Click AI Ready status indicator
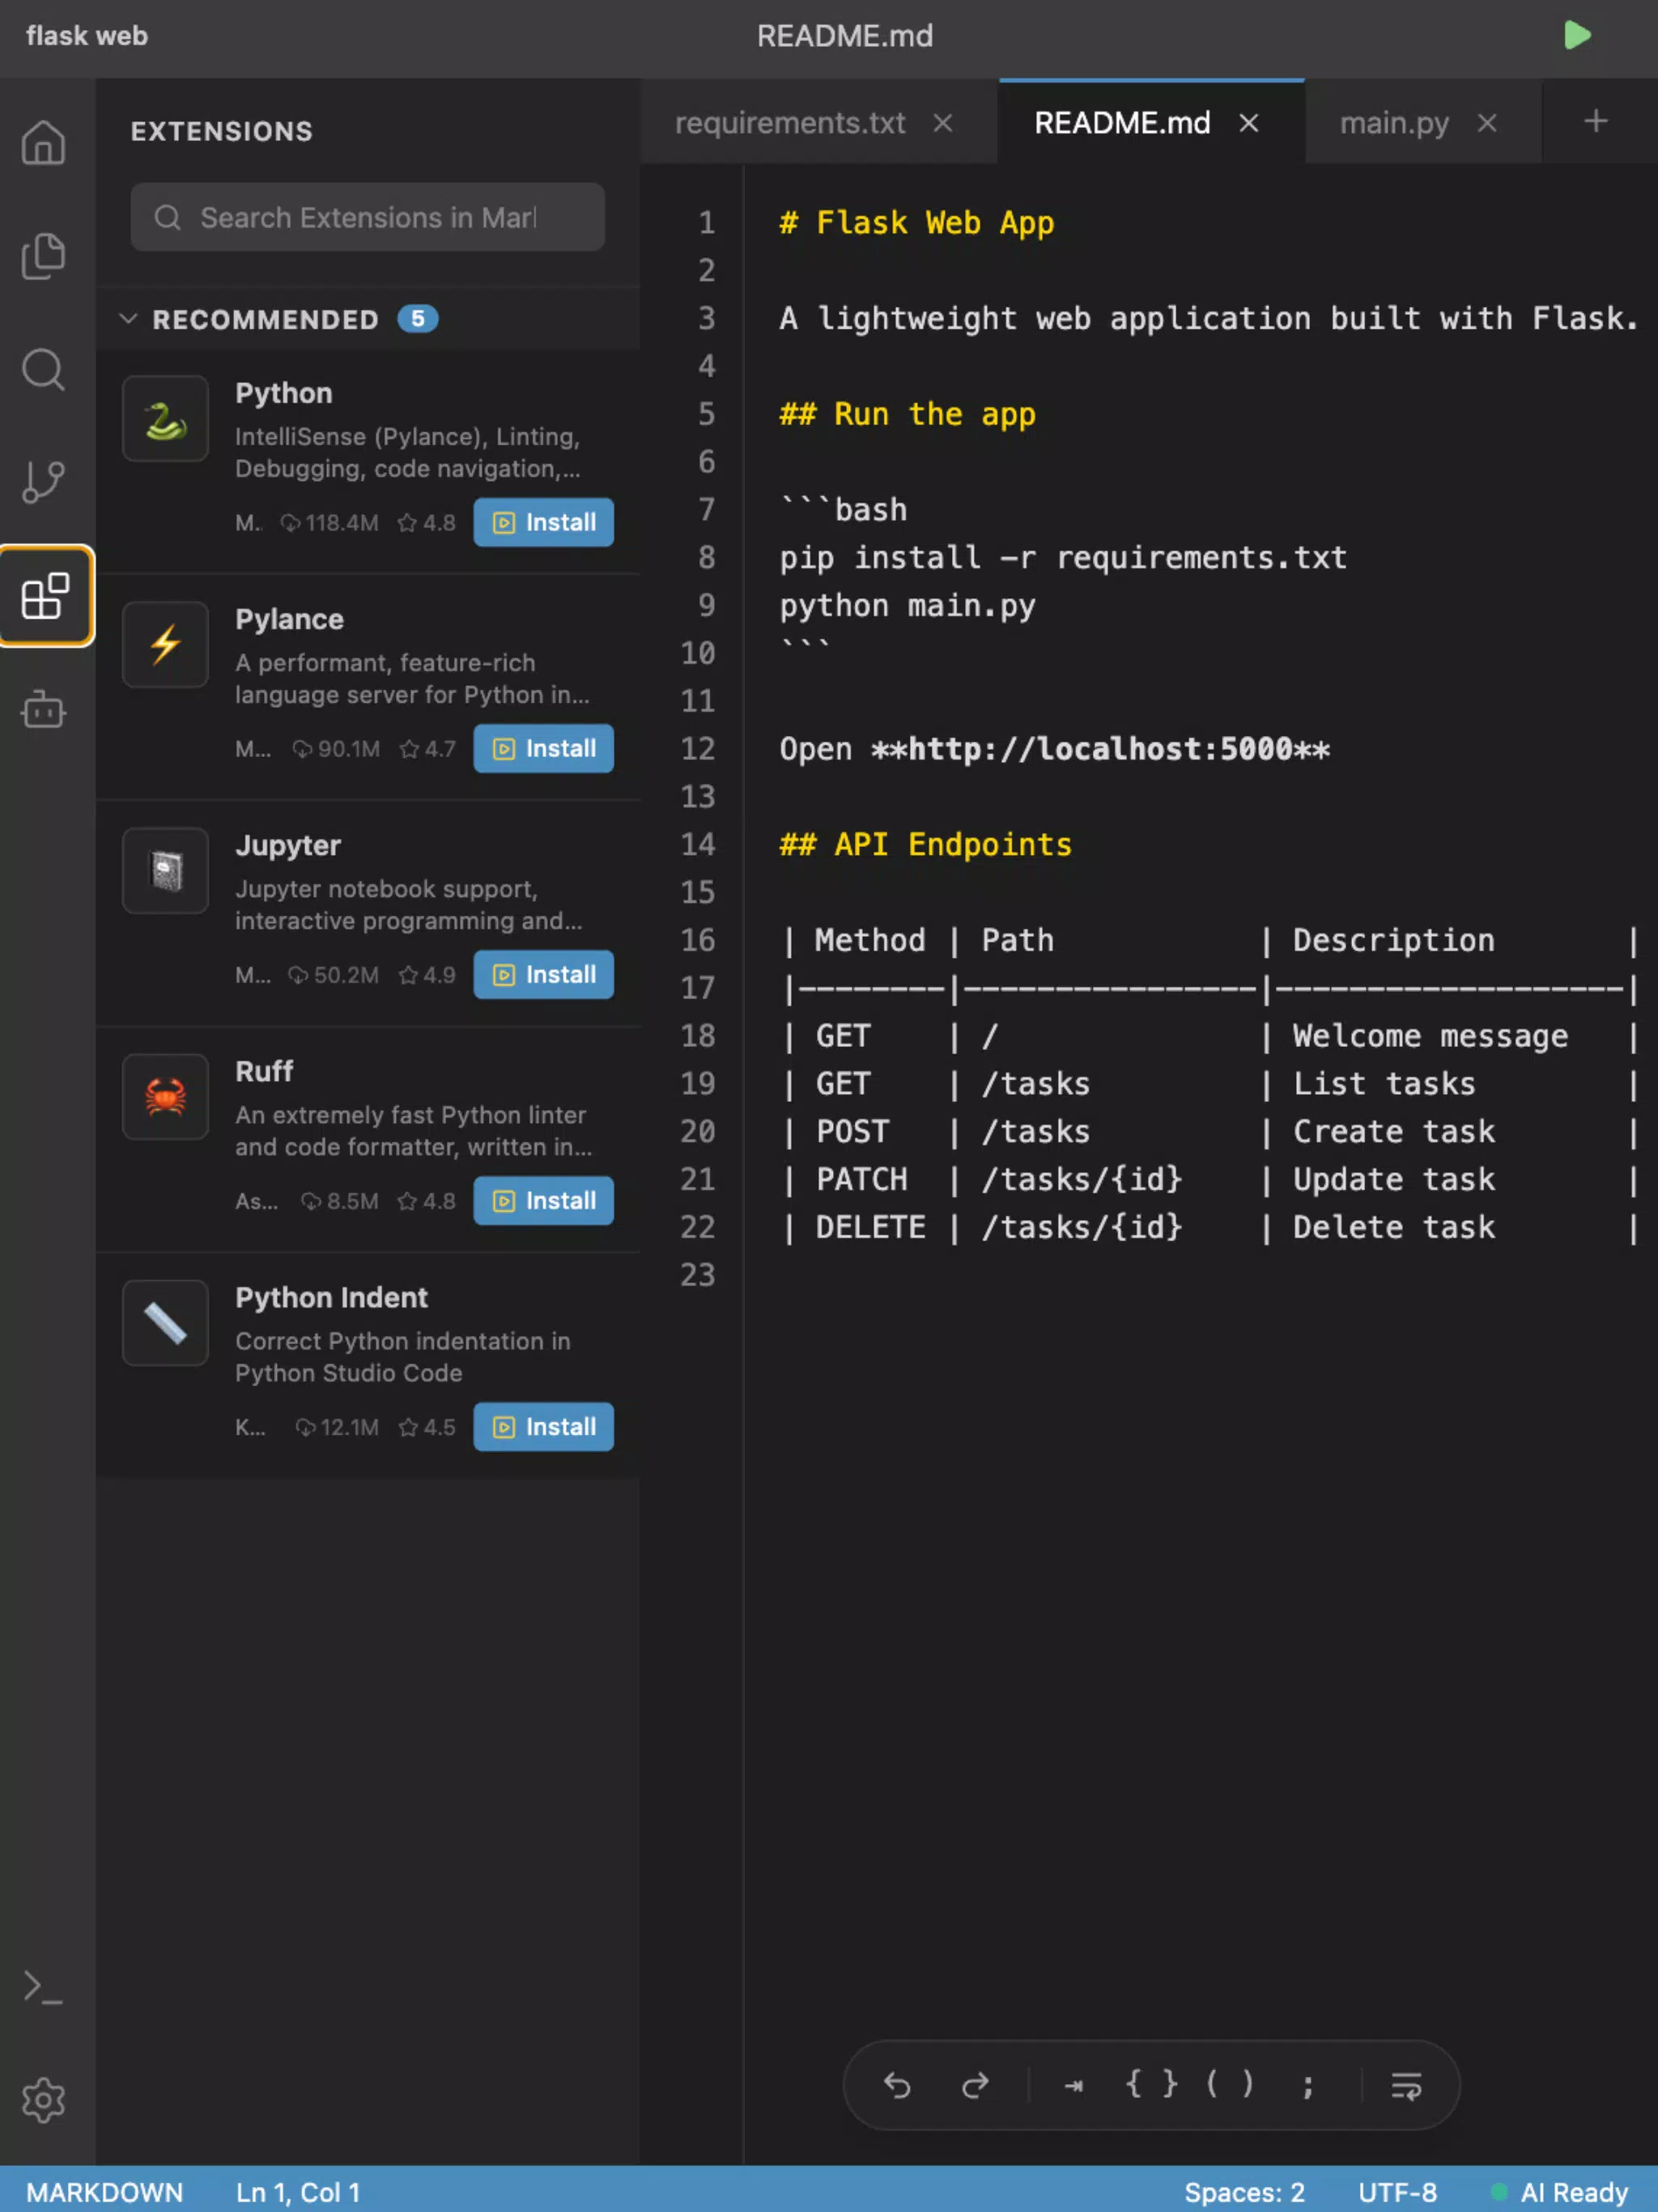 [1559, 2192]
